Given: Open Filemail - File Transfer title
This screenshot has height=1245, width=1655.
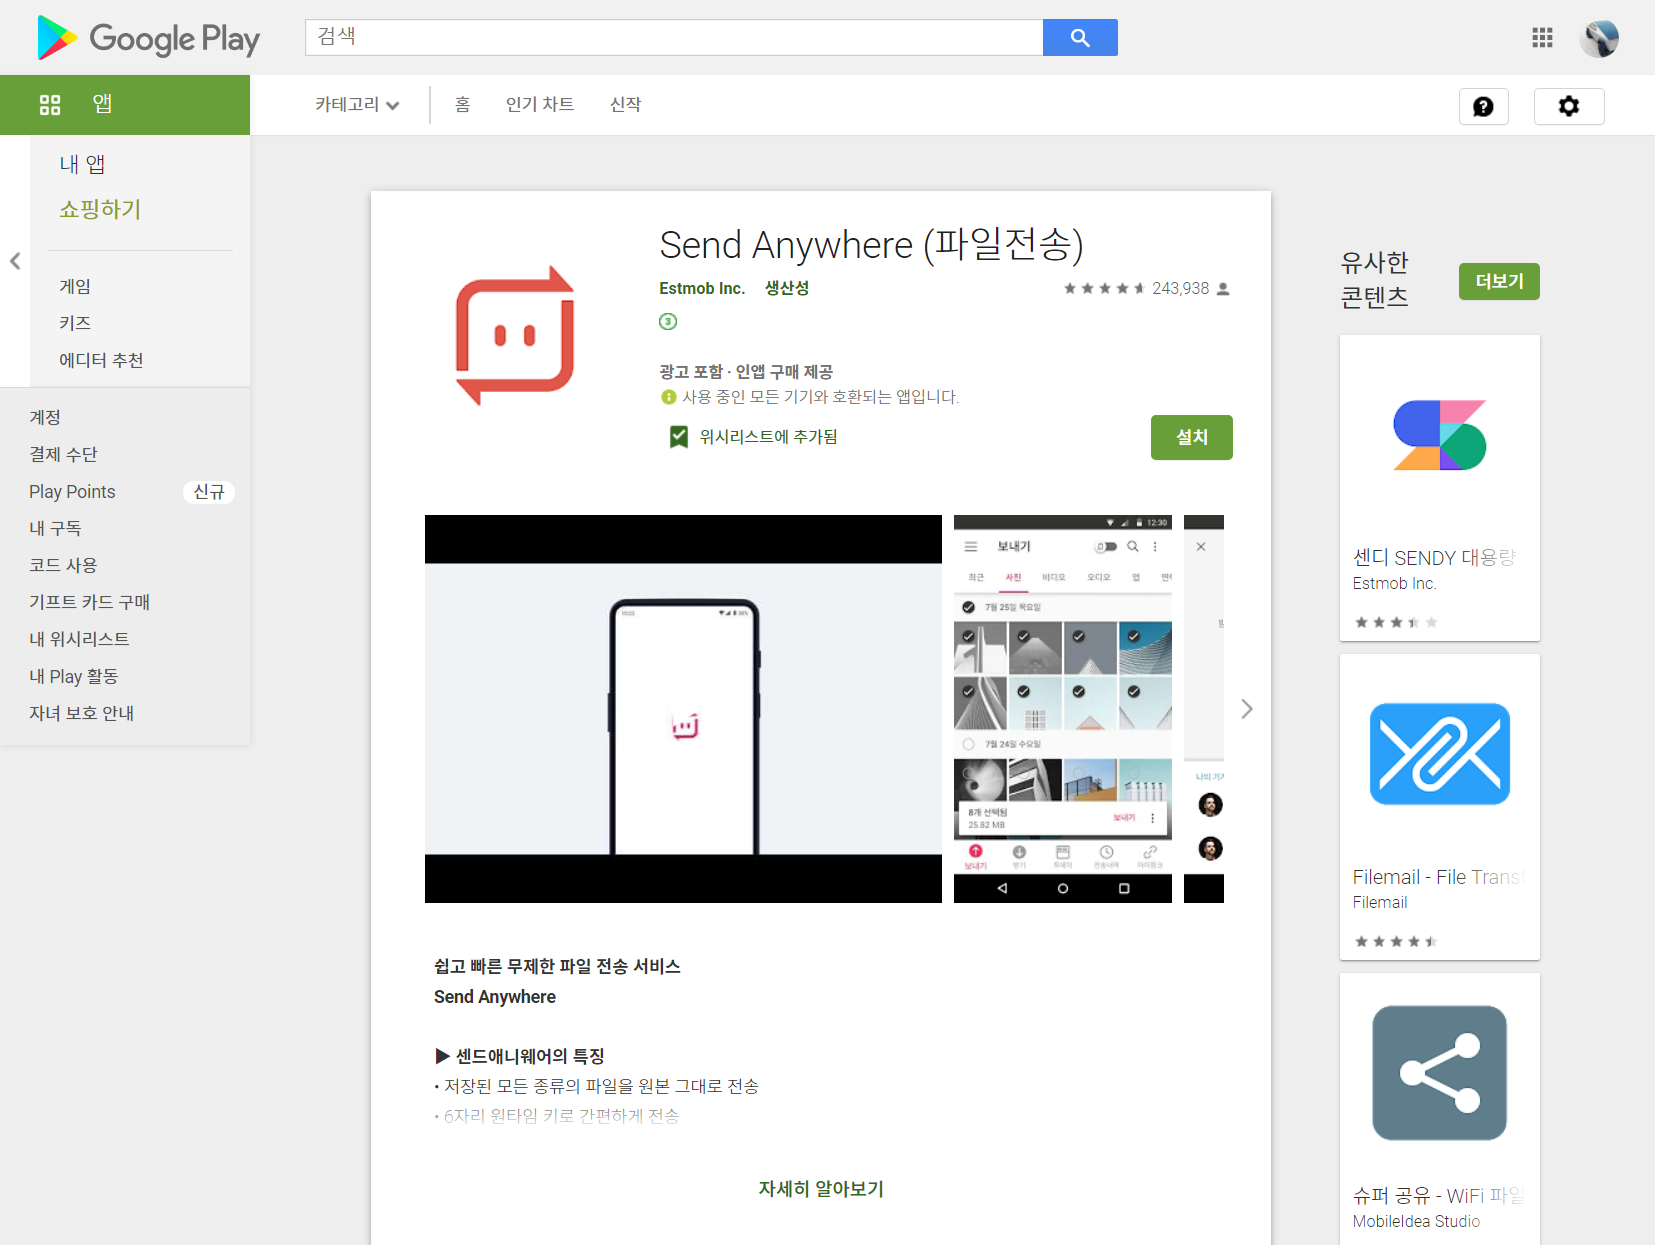Looking at the screenshot, I should click(x=1437, y=877).
